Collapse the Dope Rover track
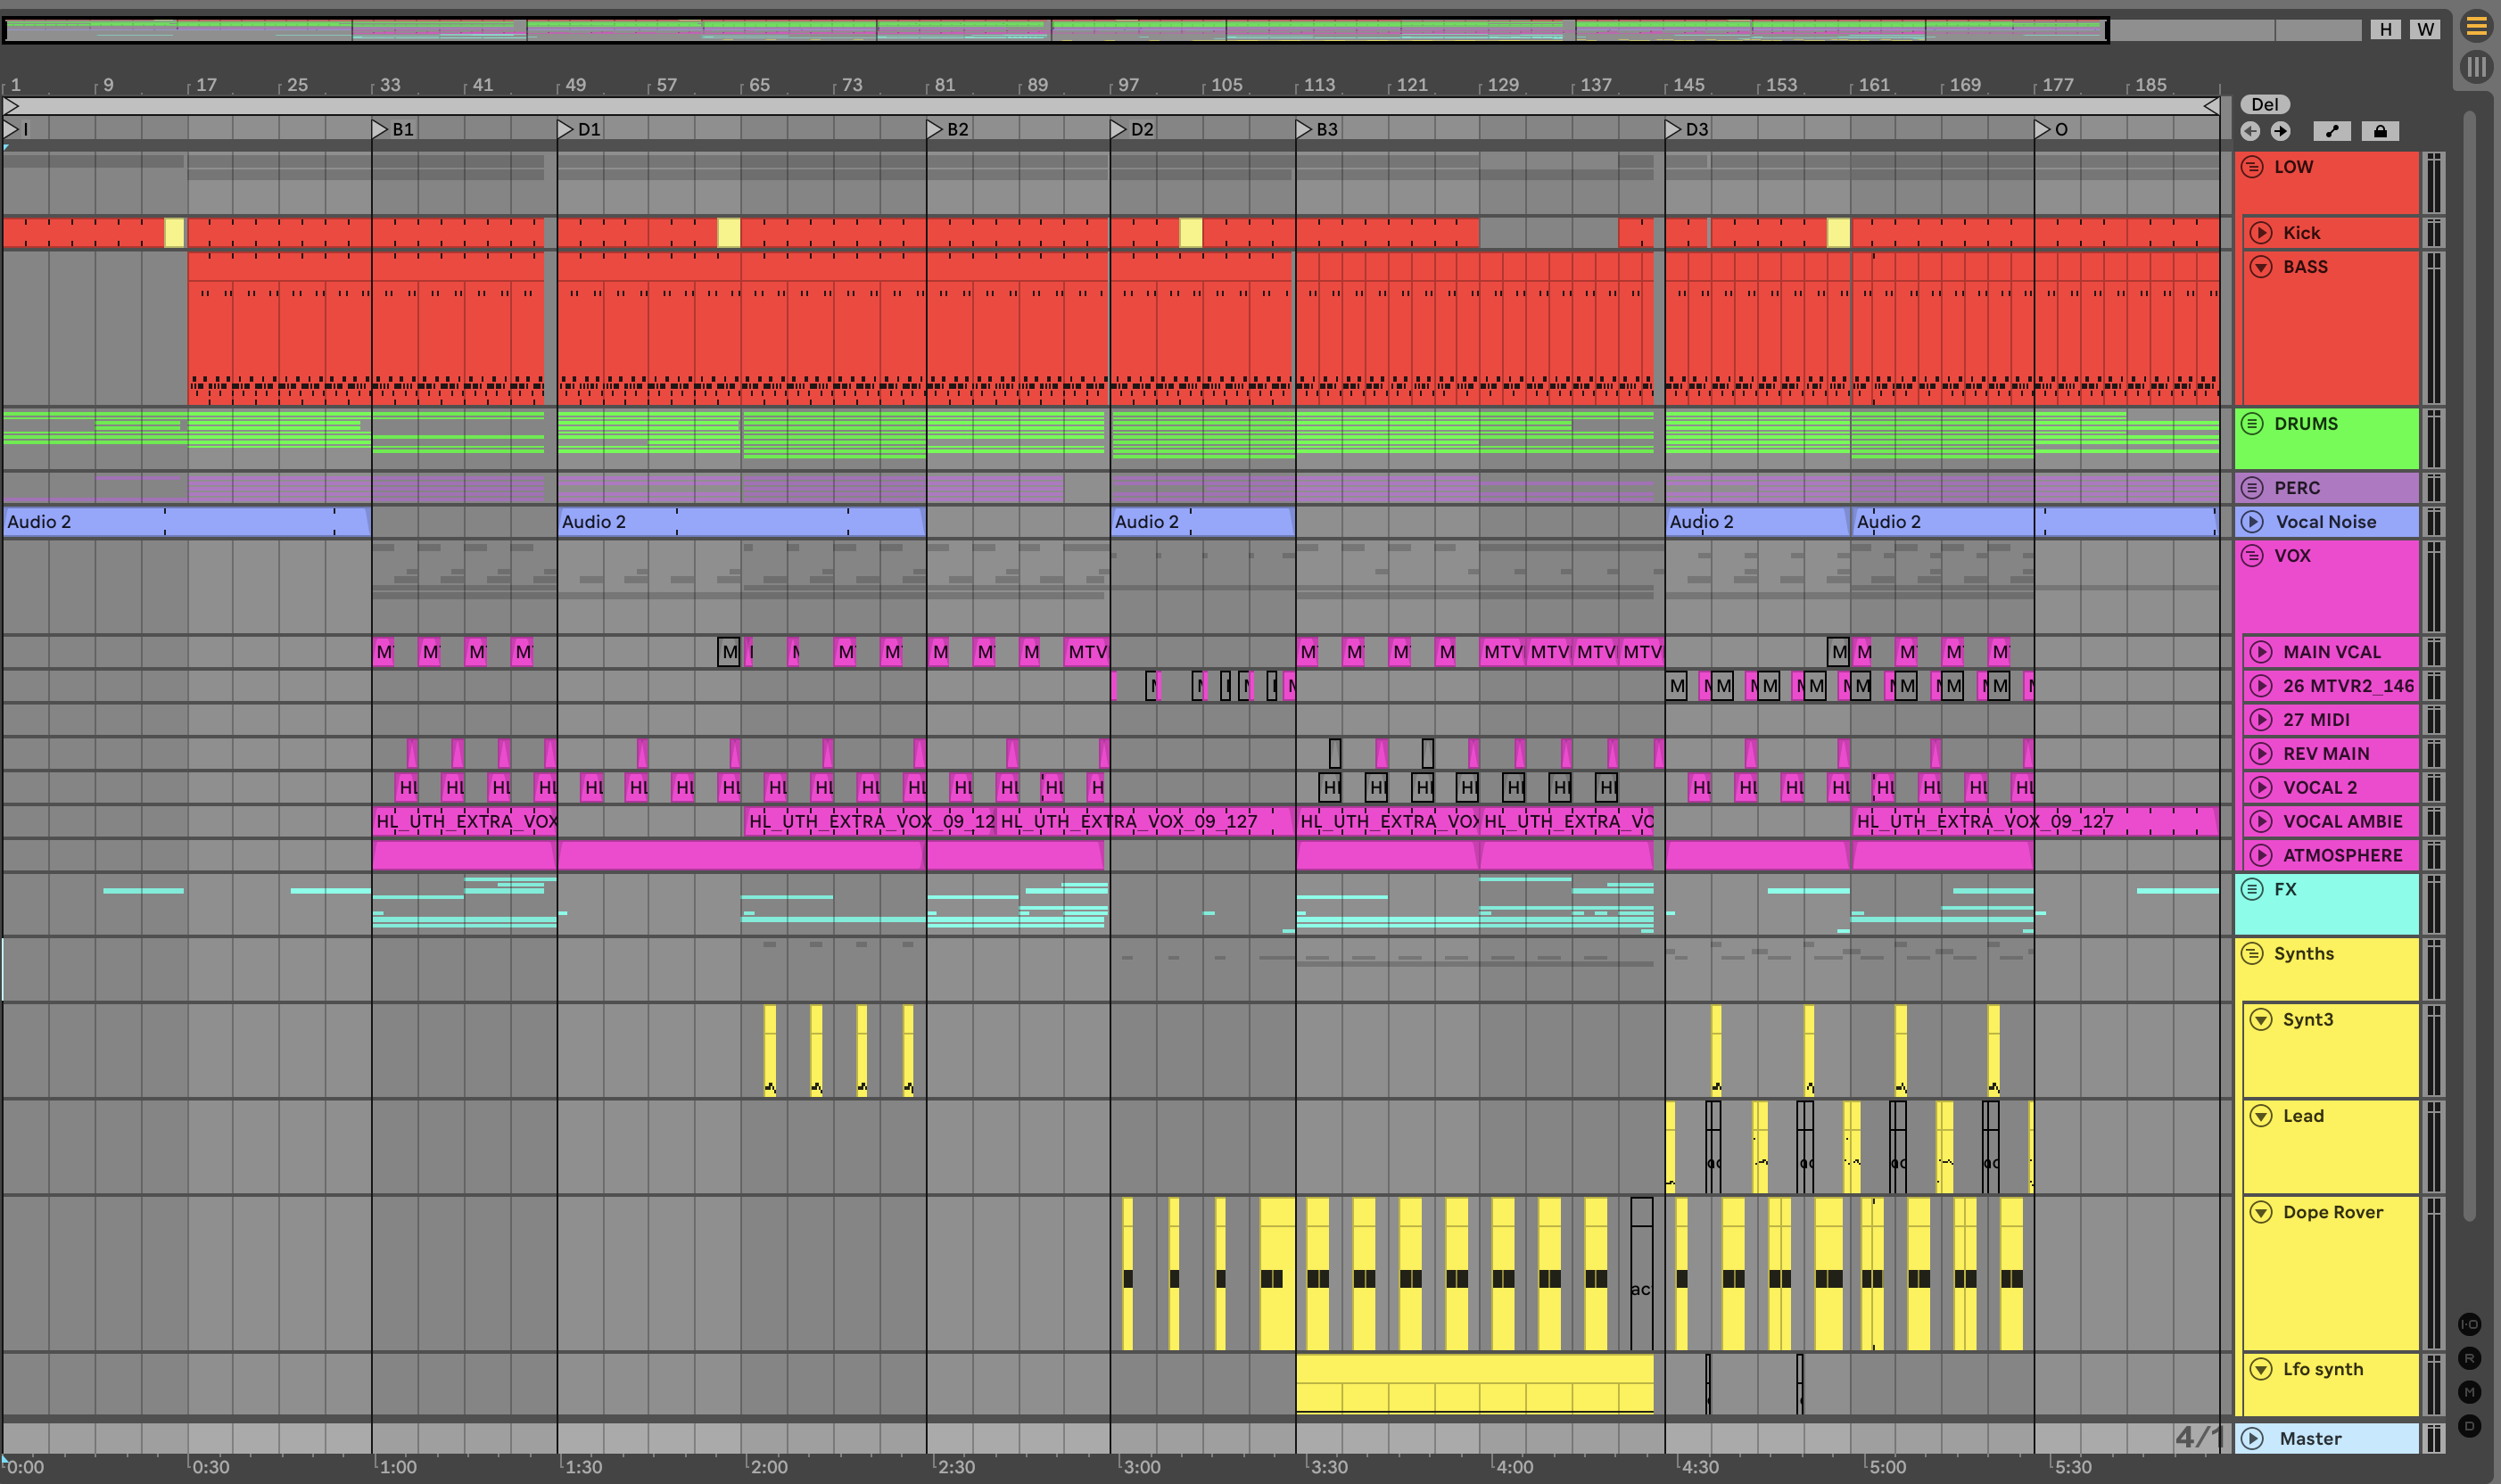The image size is (2501, 1484). pyautogui.click(x=2261, y=1212)
